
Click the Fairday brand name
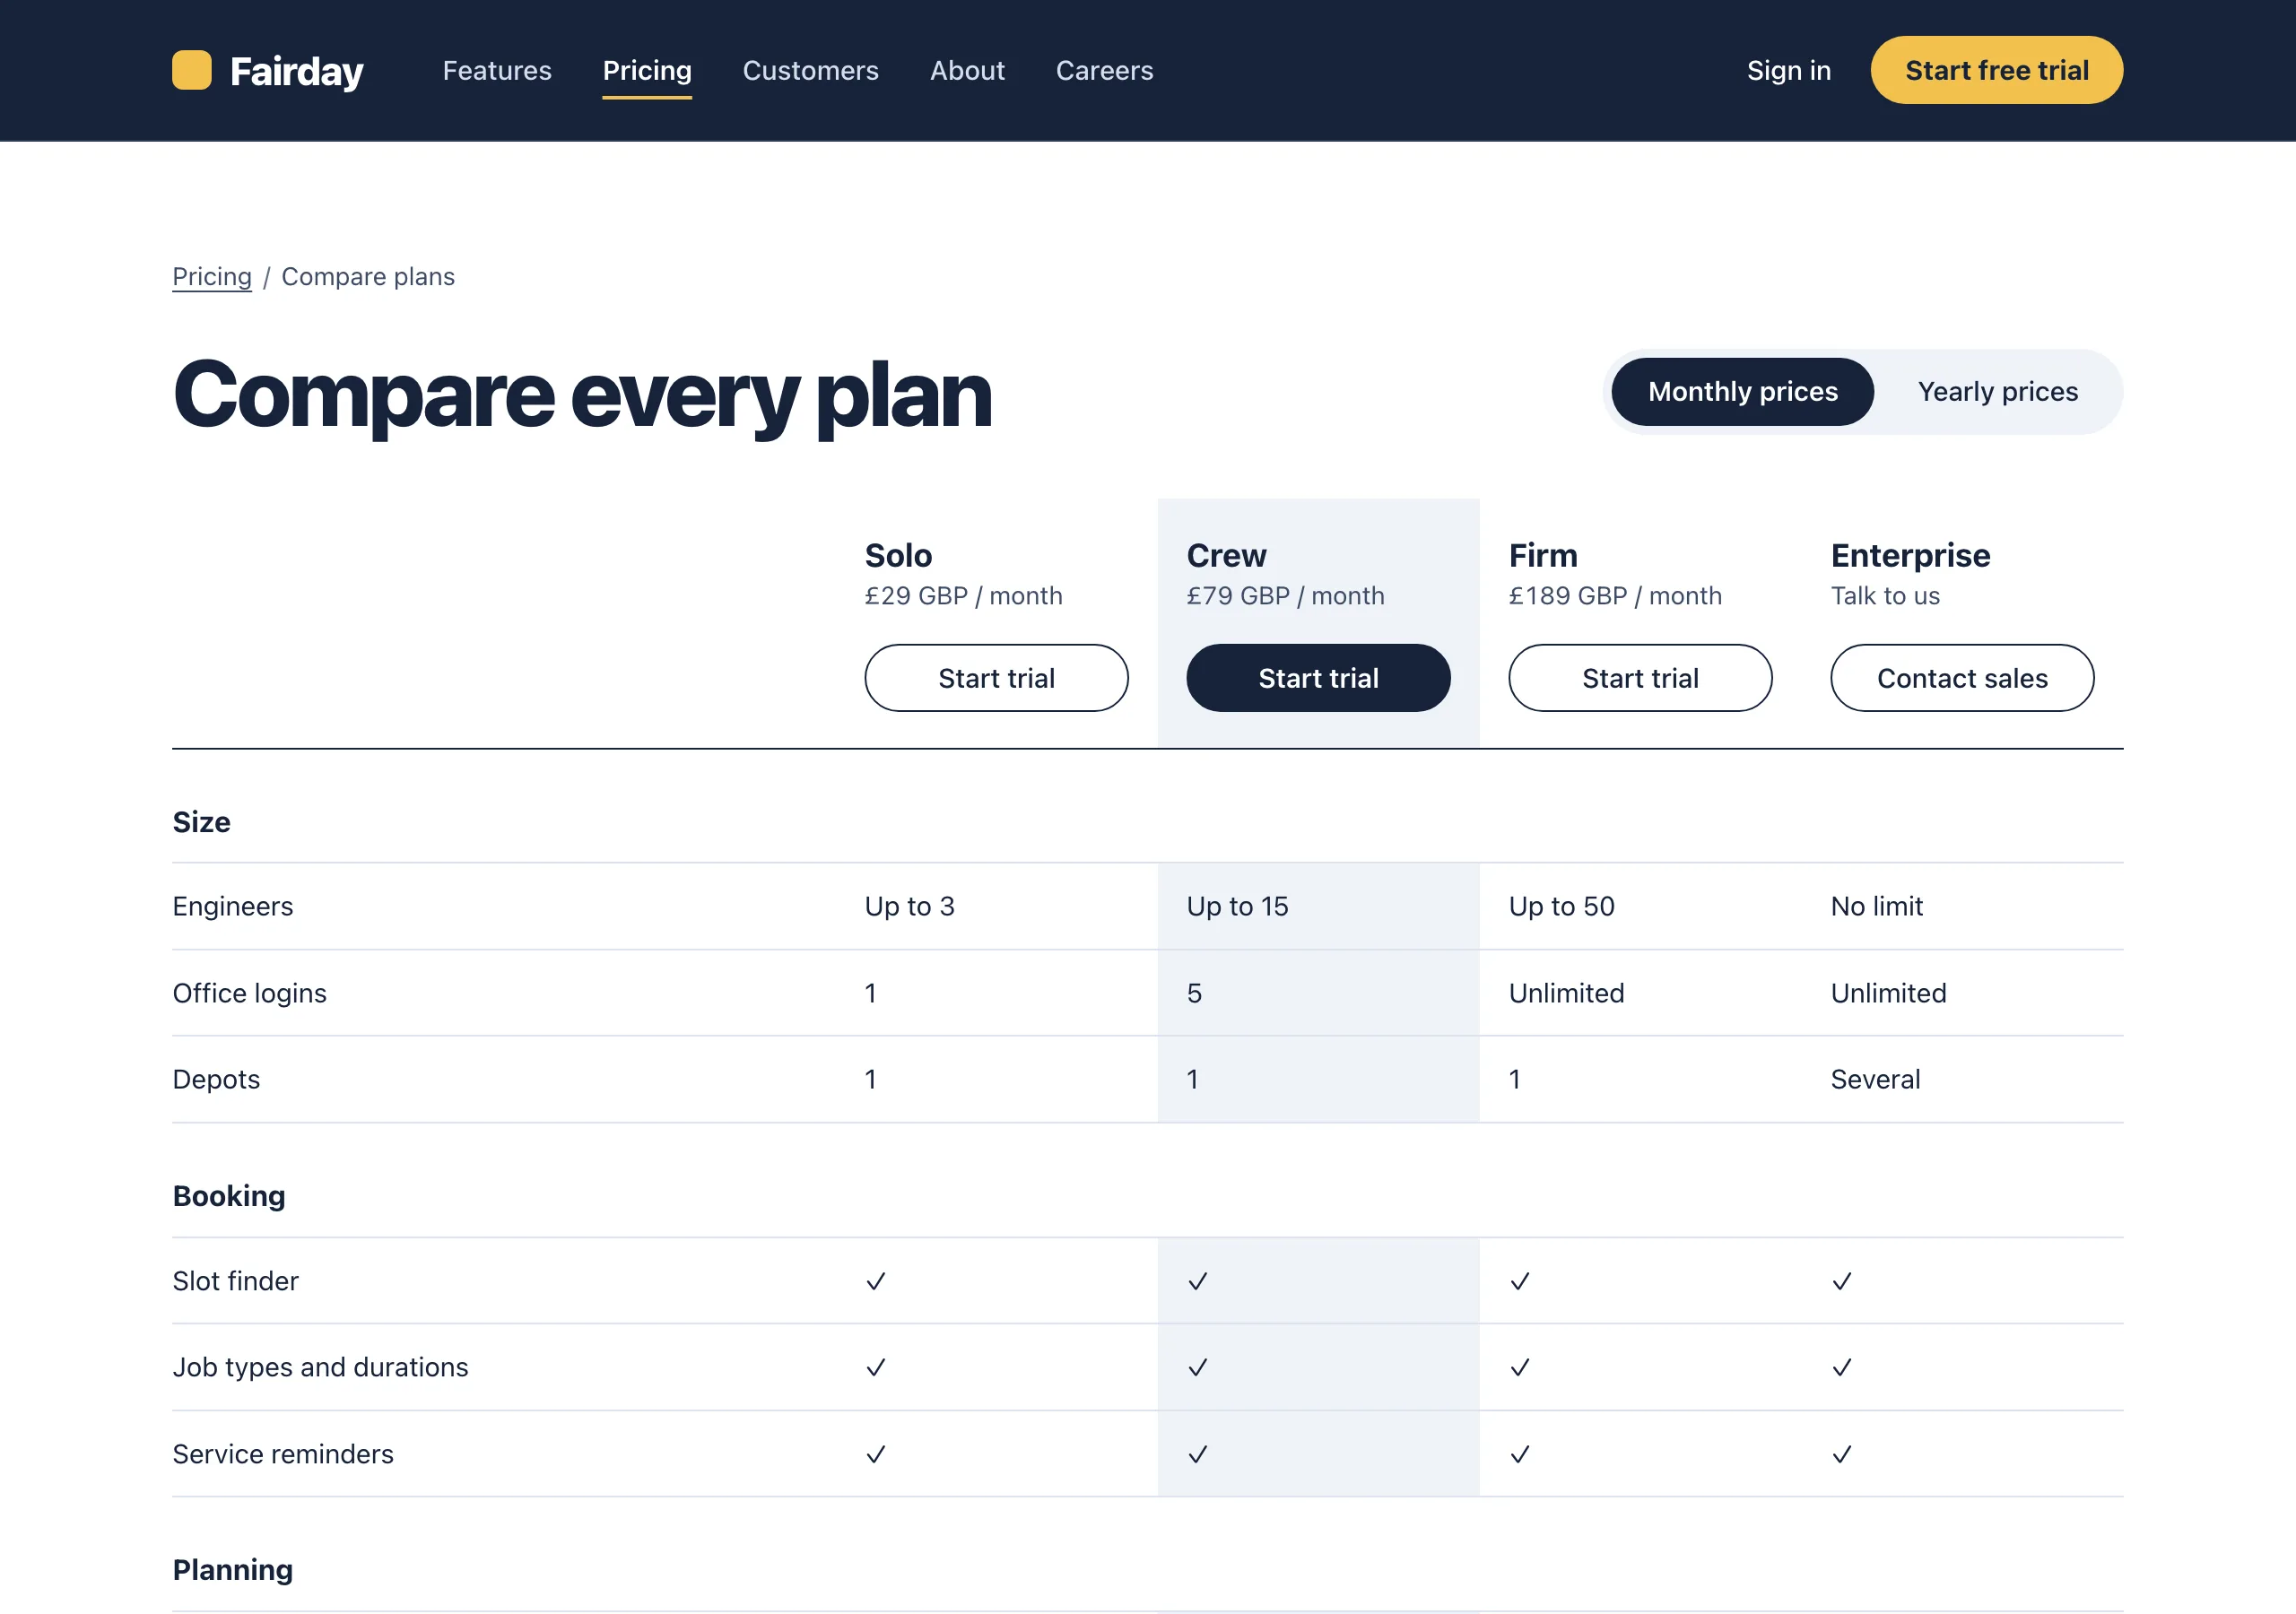pyautogui.click(x=297, y=72)
